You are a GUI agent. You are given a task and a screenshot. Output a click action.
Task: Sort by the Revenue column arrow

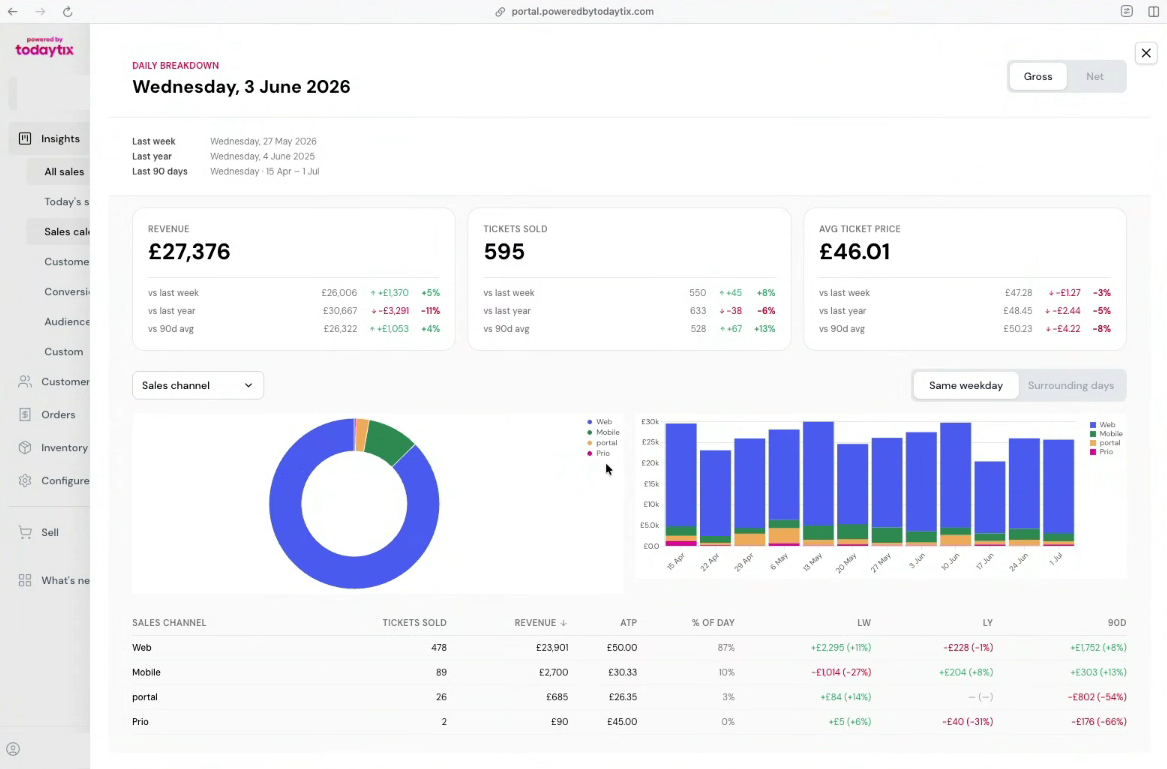(563, 623)
